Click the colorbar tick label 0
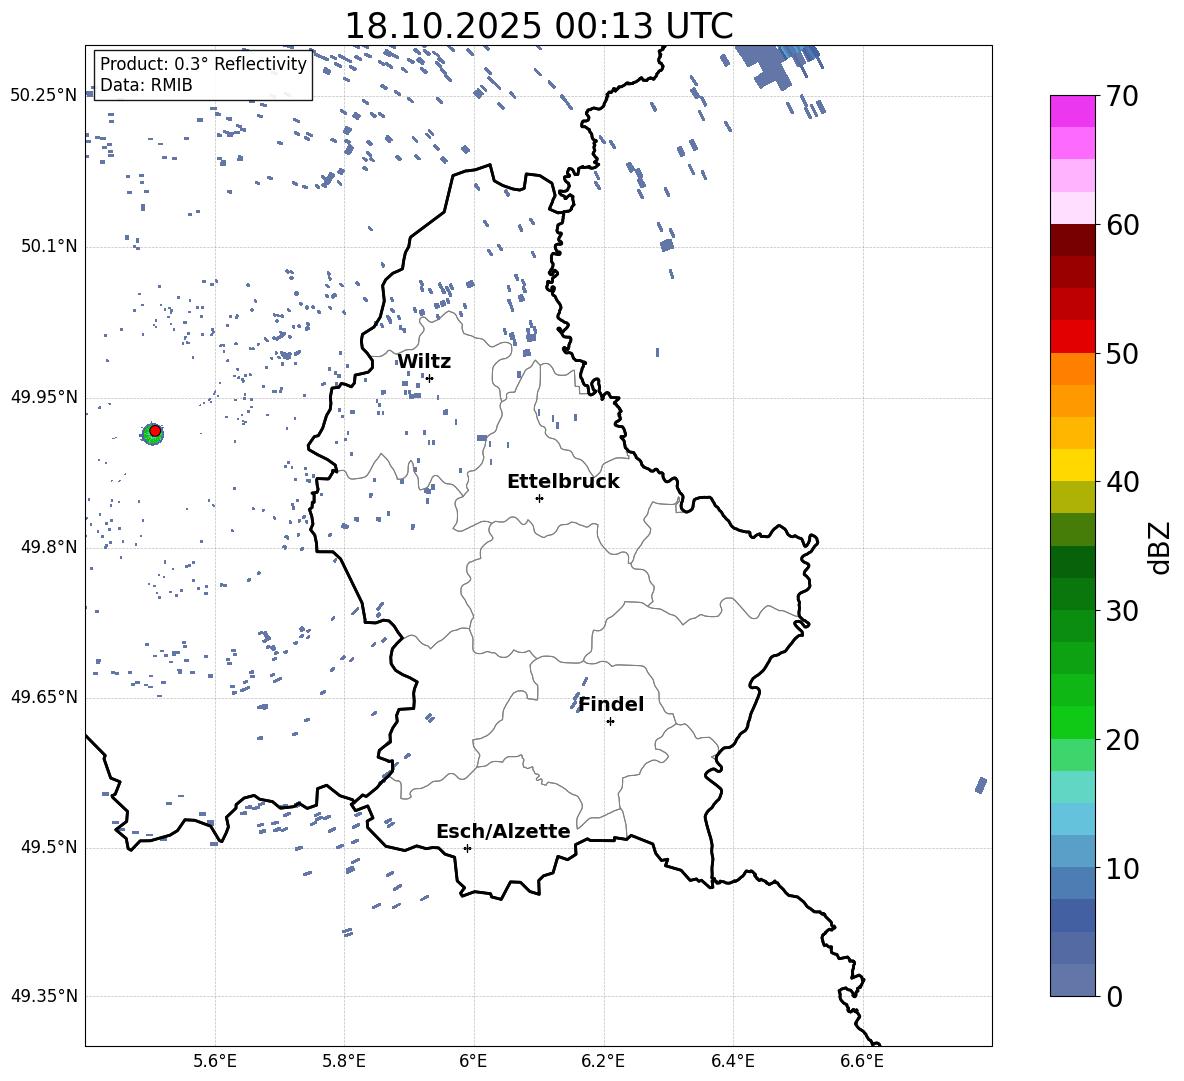Image resolution: width=1184 pixels, height=1081 pixels. tap(1114, 996)
